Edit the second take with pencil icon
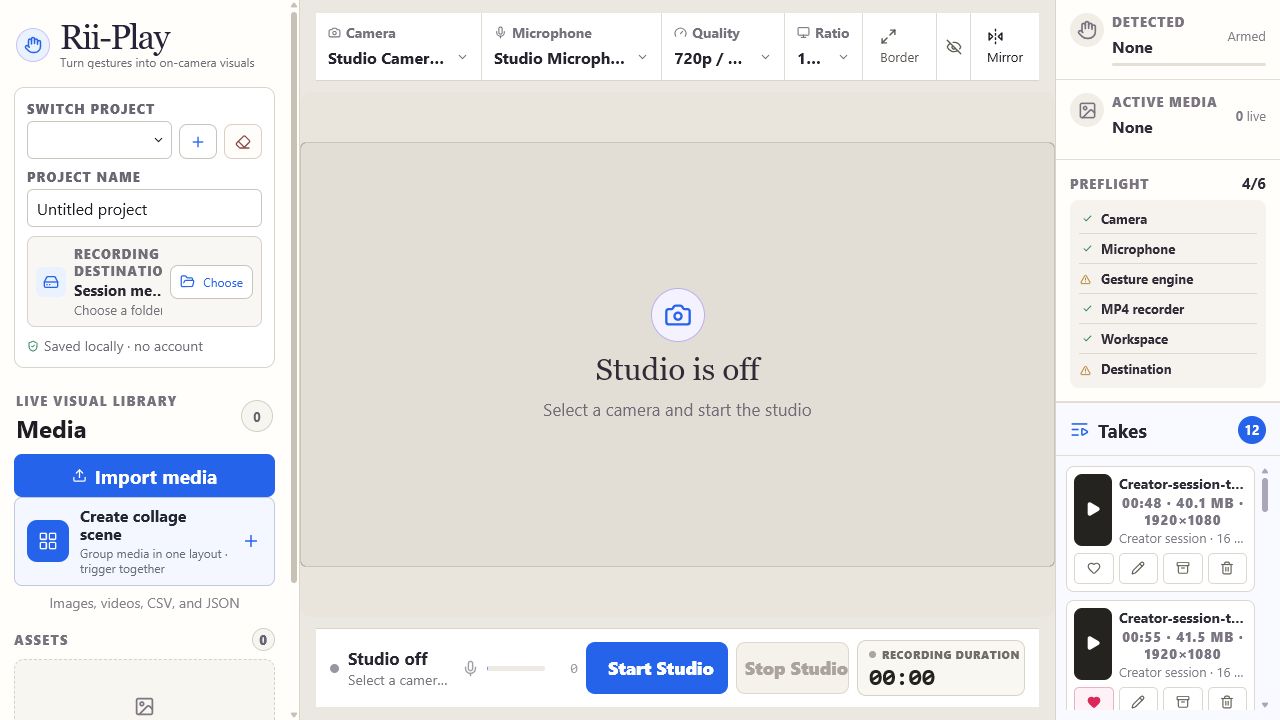The width and height of the screenshot is (1280, 720). pos(1138,702)
